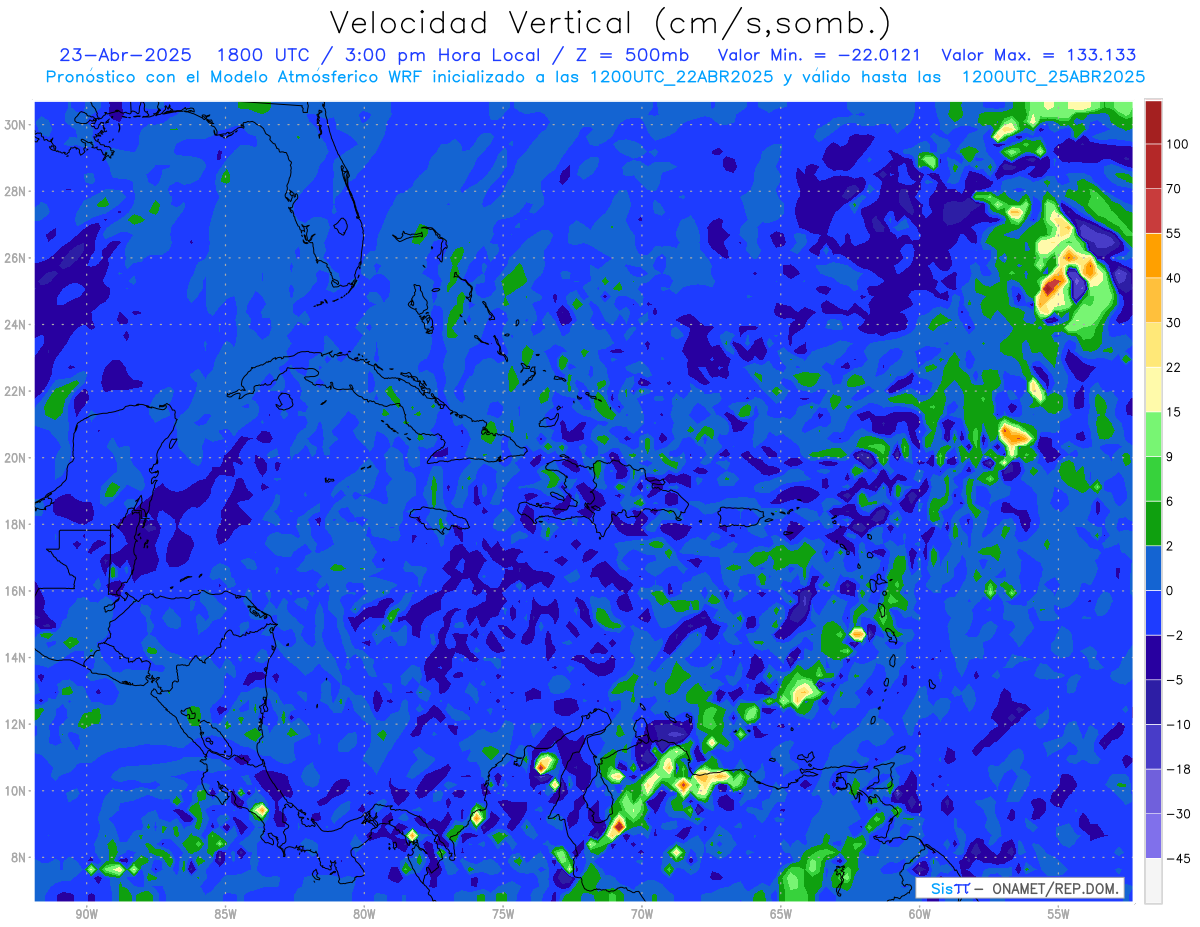Click the 'Valor Max. = 133.133' text
This screenshot has width=1200, height=927.
[1039, 55]
